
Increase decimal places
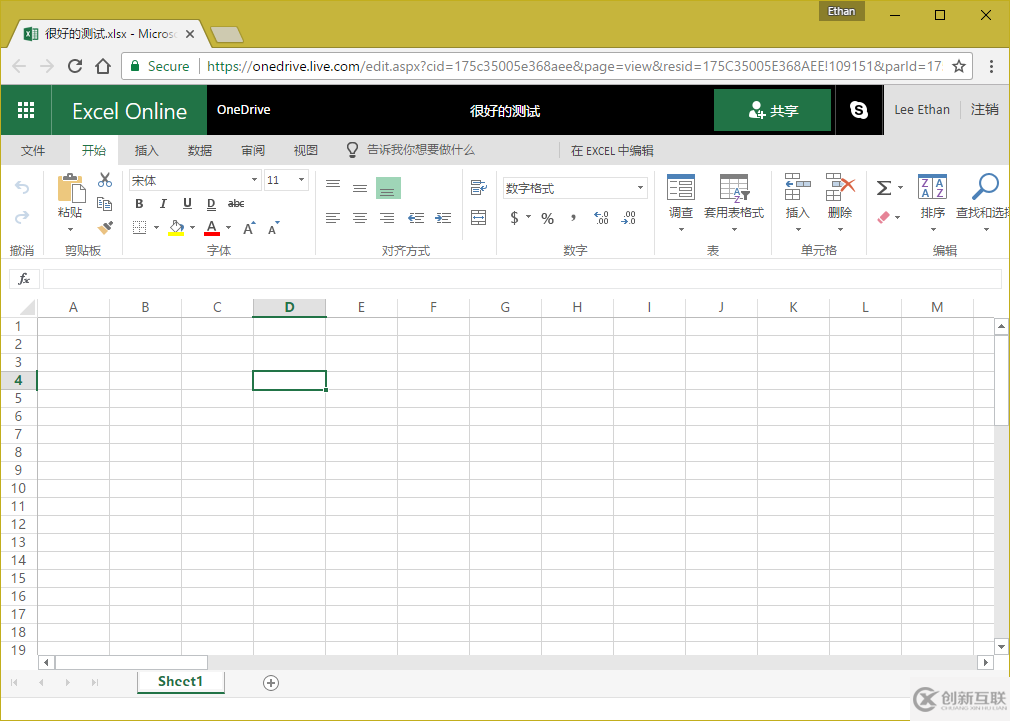click(x=601, y=218)
